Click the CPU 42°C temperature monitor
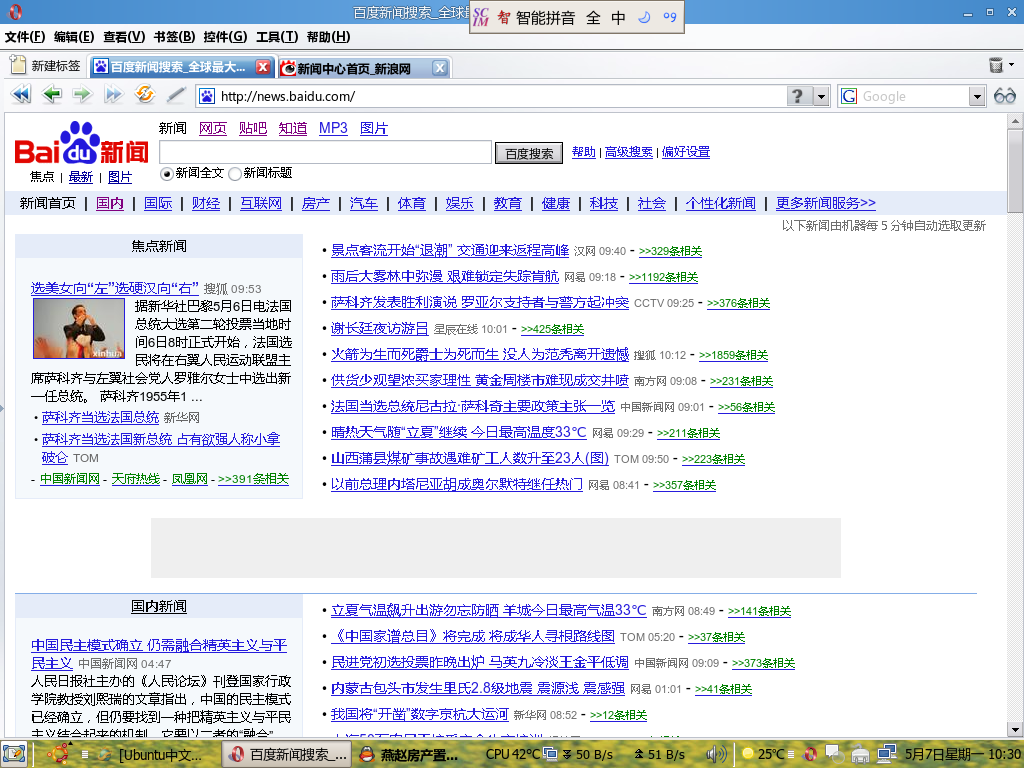Viewport: 1024px width, 768px height. pyautogui.click(x=513, y=754)
